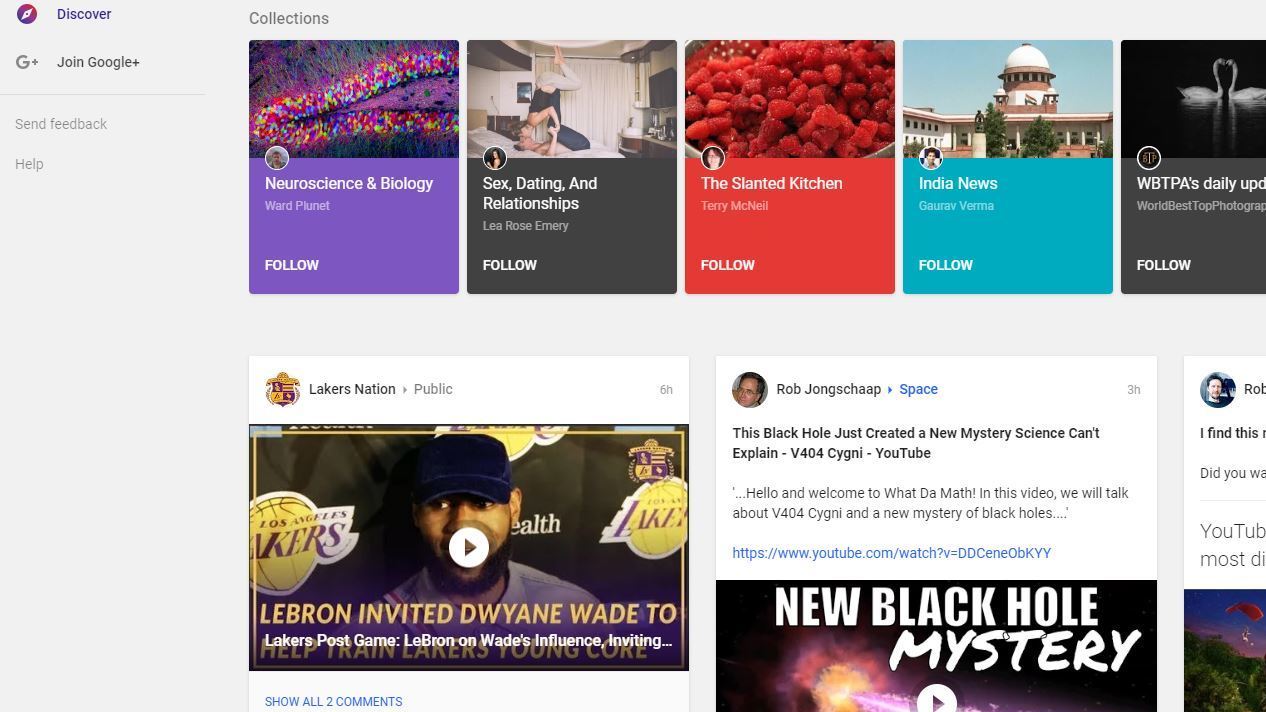Open Neuroscience & Biology collection title
Screen dimensions: 1266x712
point(349,183)
